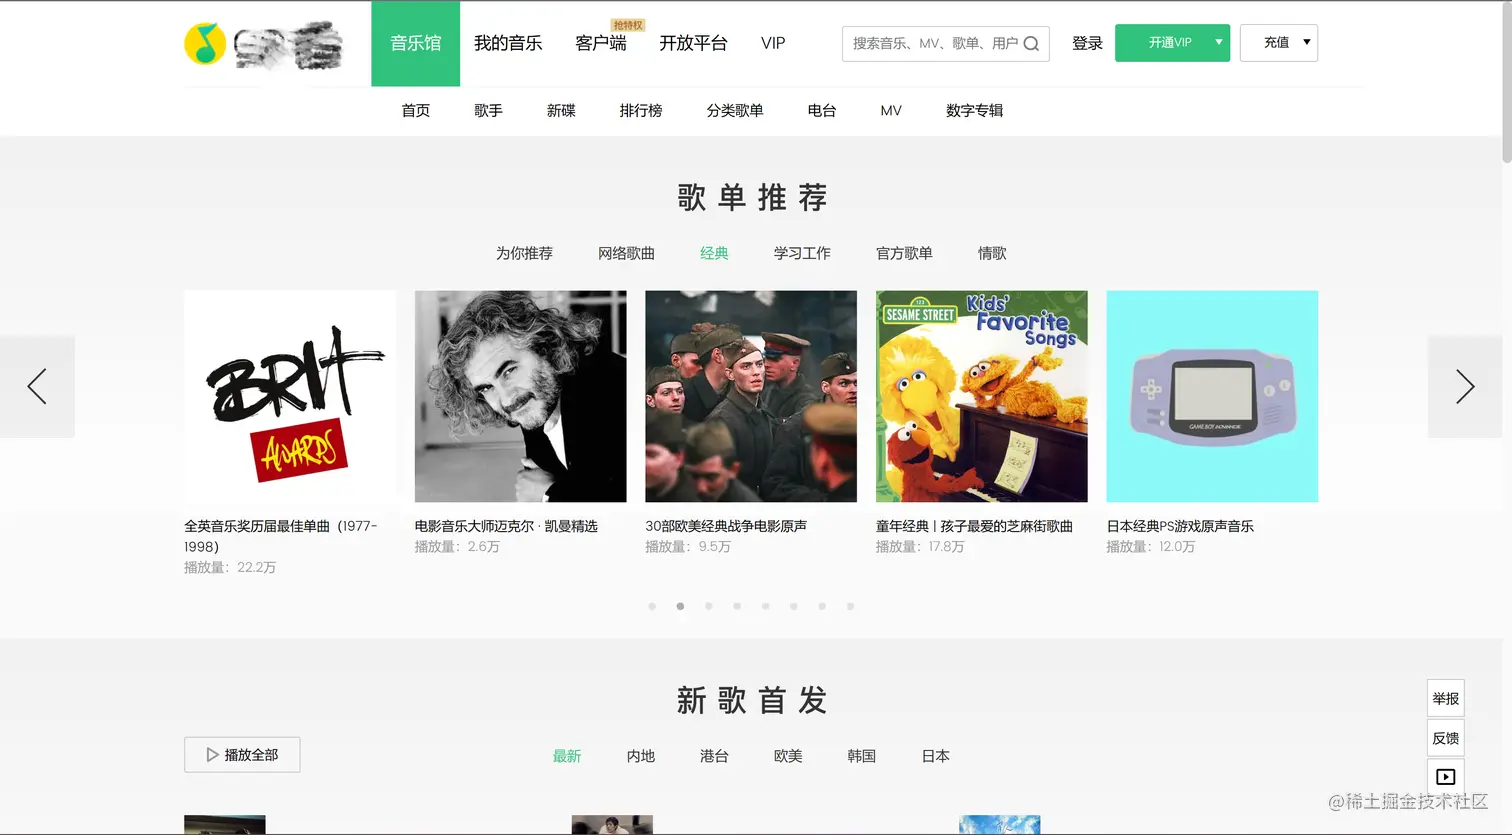Viewport: 1512px width, 835px height.
Task: Open the 开通VIP dropdown arrow
Action: click(x=1218, y=43)
